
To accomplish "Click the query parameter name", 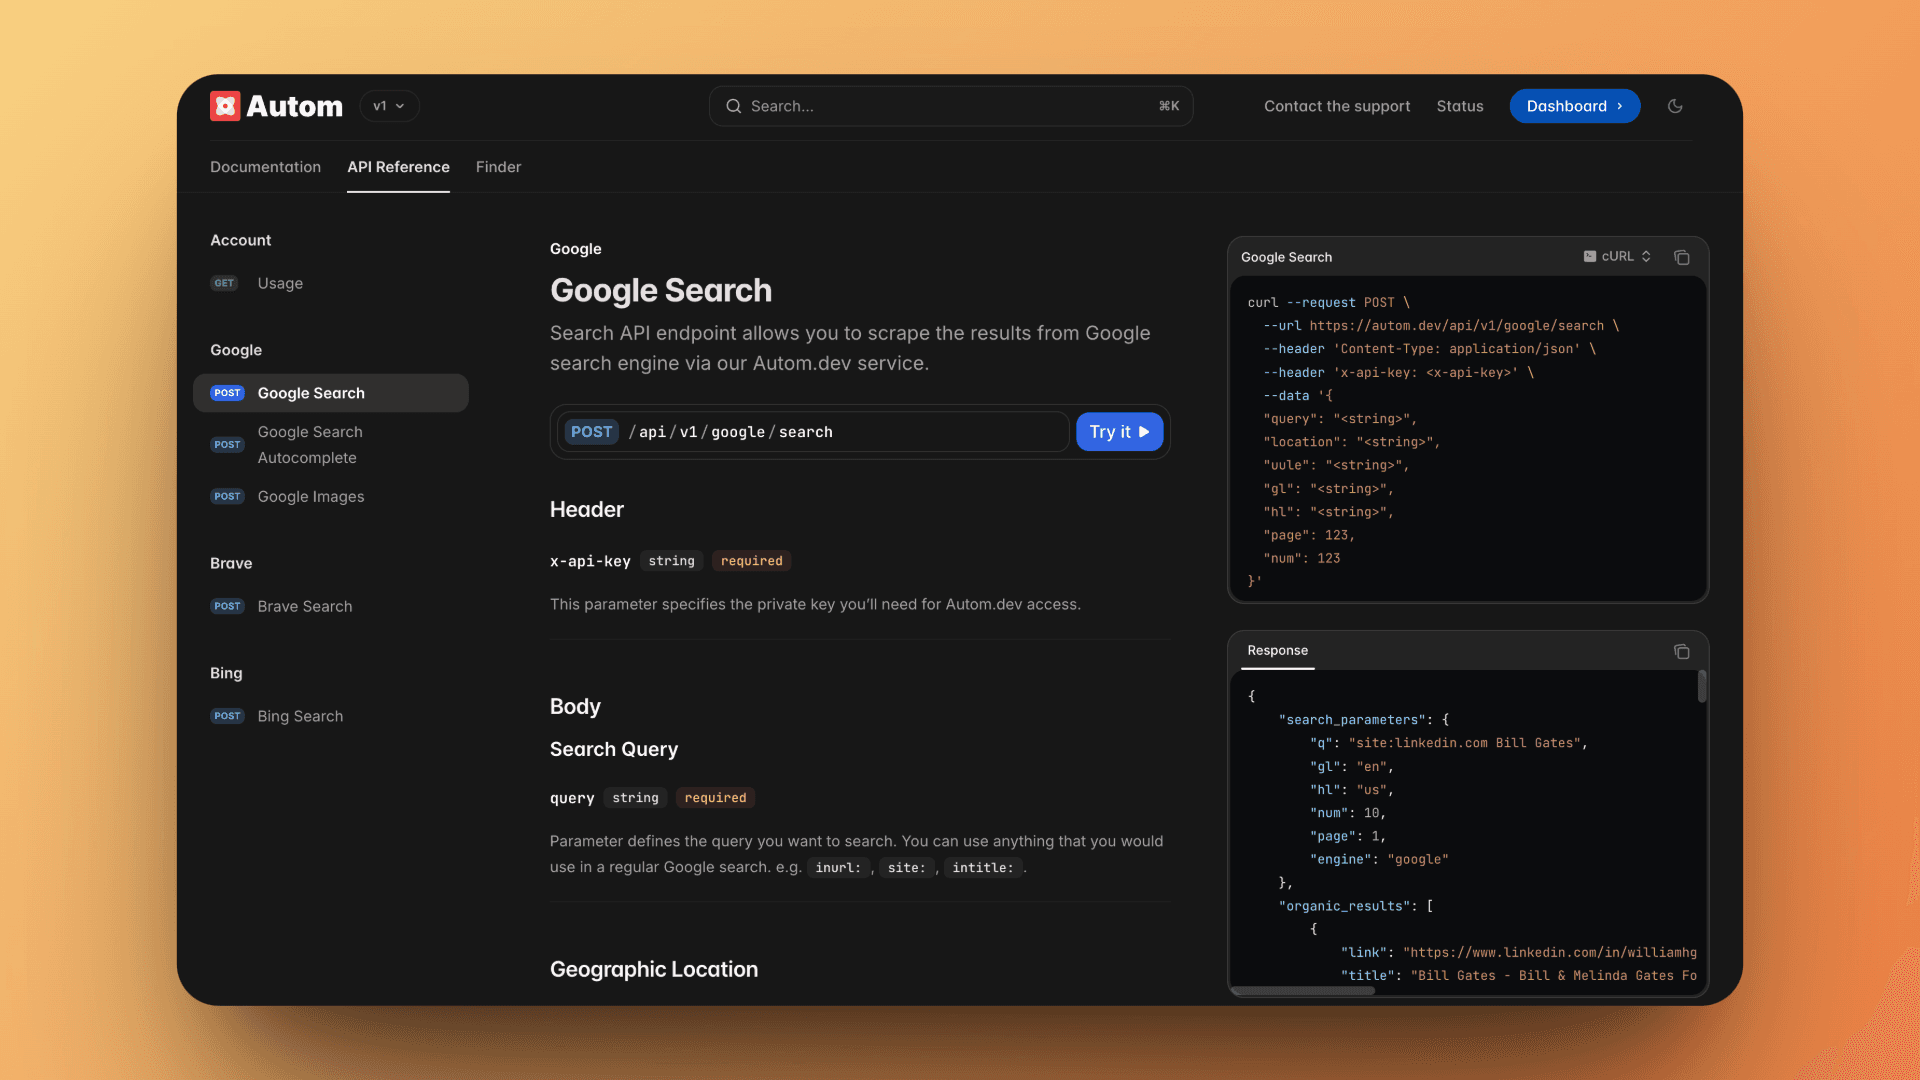I will (x=572, y=798).
